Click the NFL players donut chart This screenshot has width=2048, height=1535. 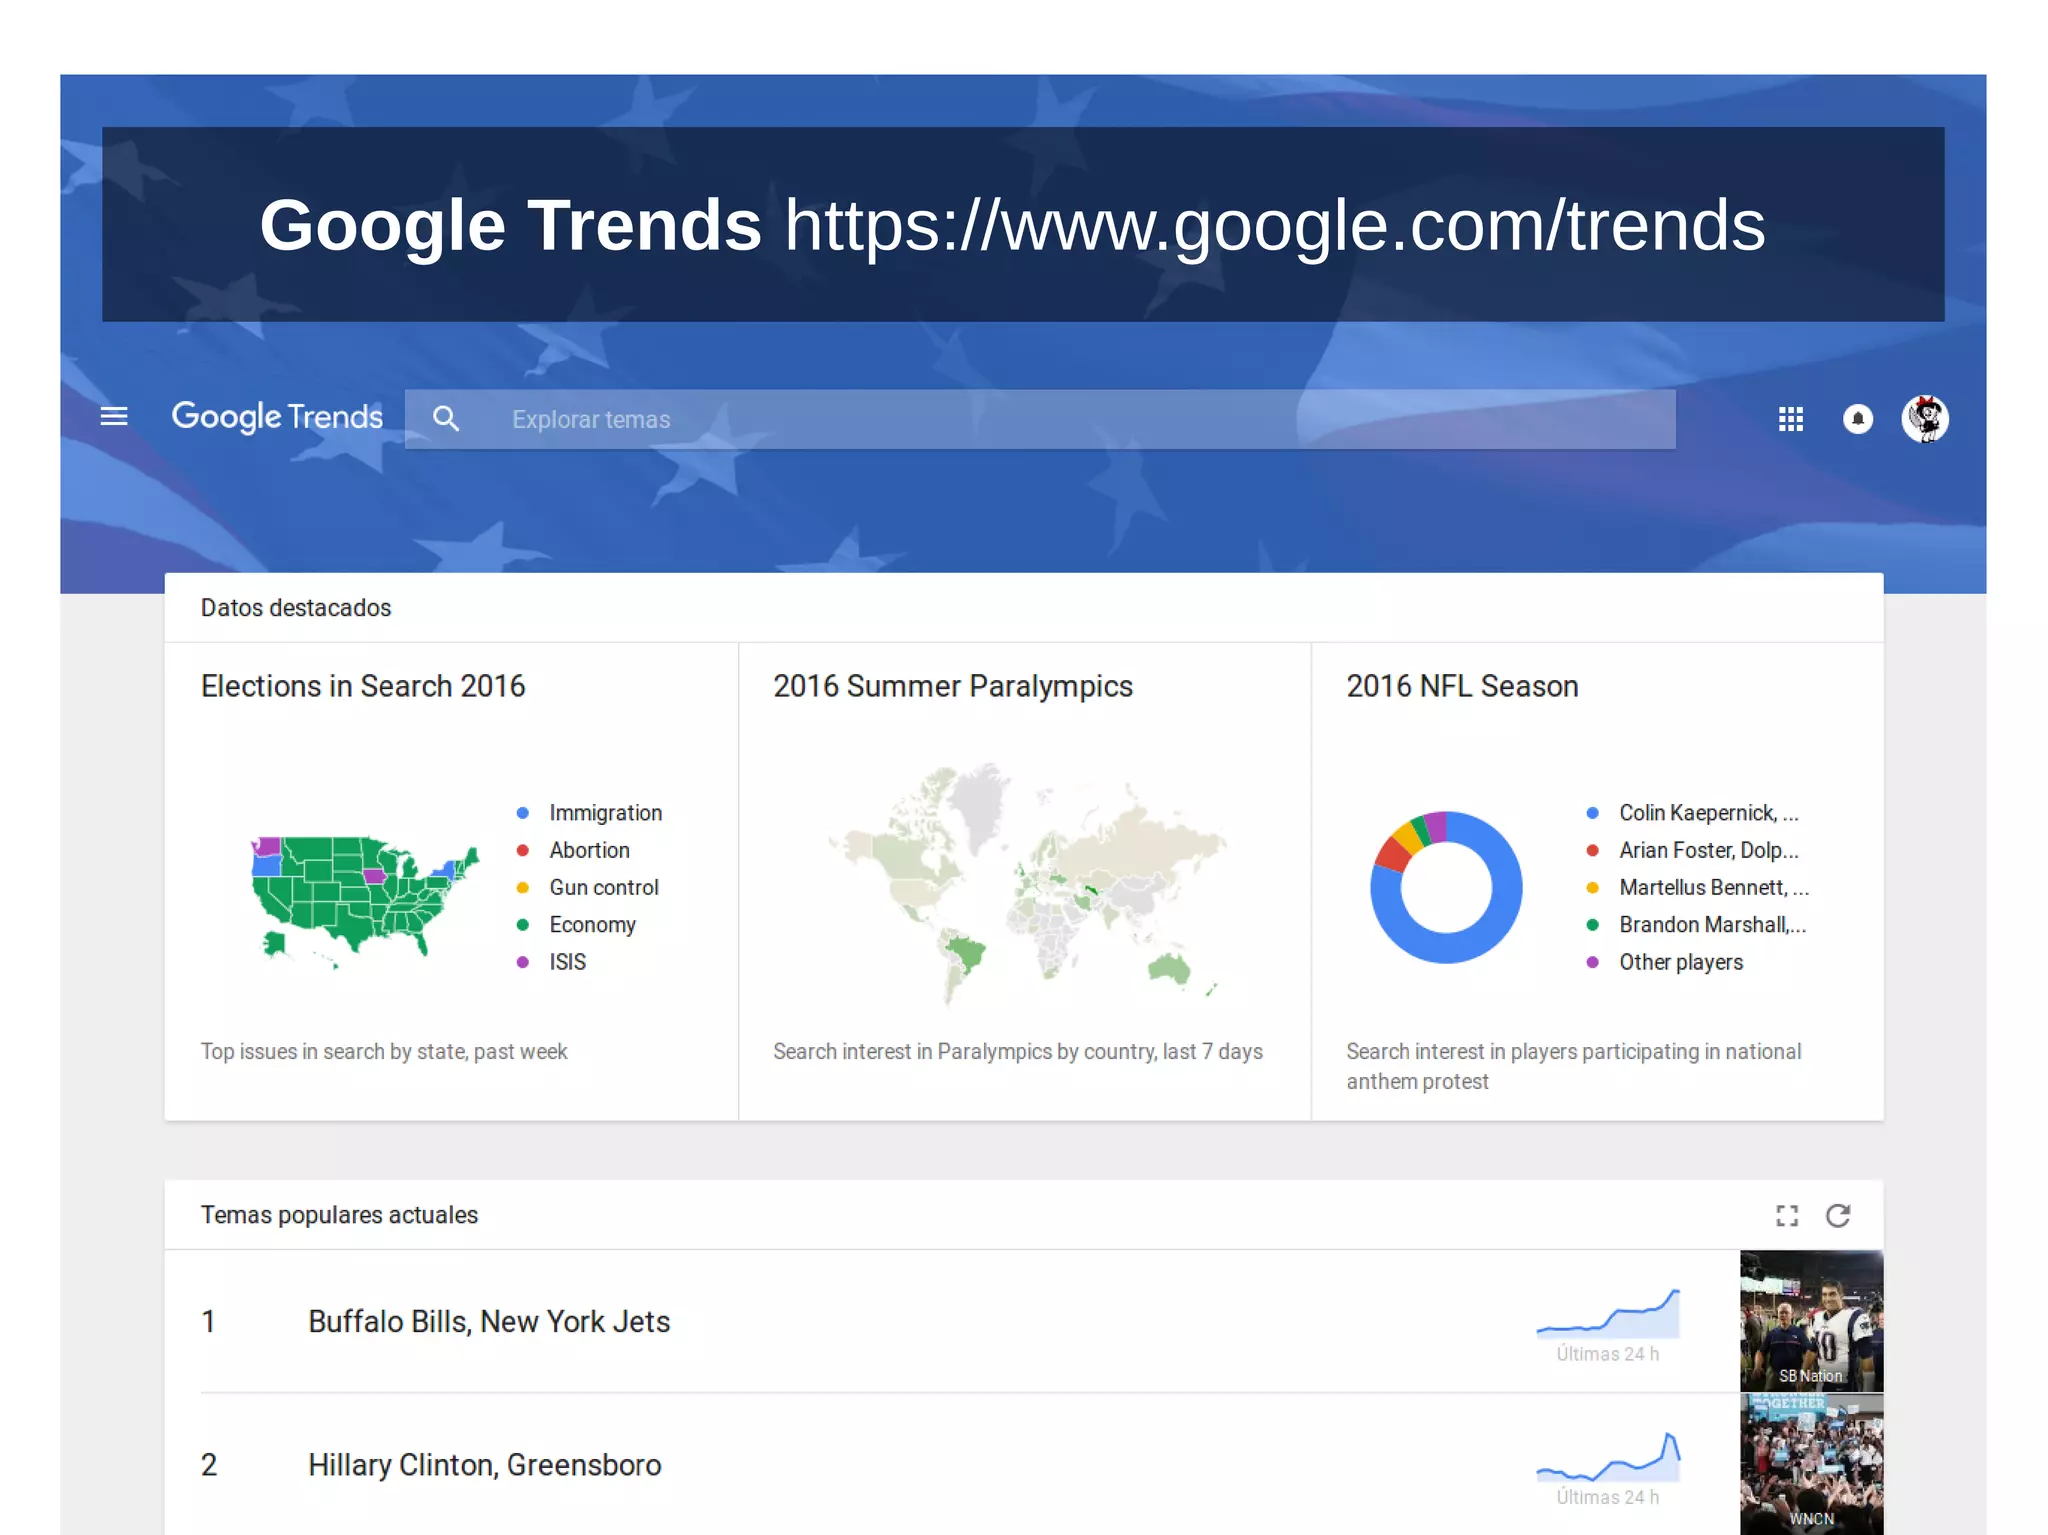[x=1446, y=887]
